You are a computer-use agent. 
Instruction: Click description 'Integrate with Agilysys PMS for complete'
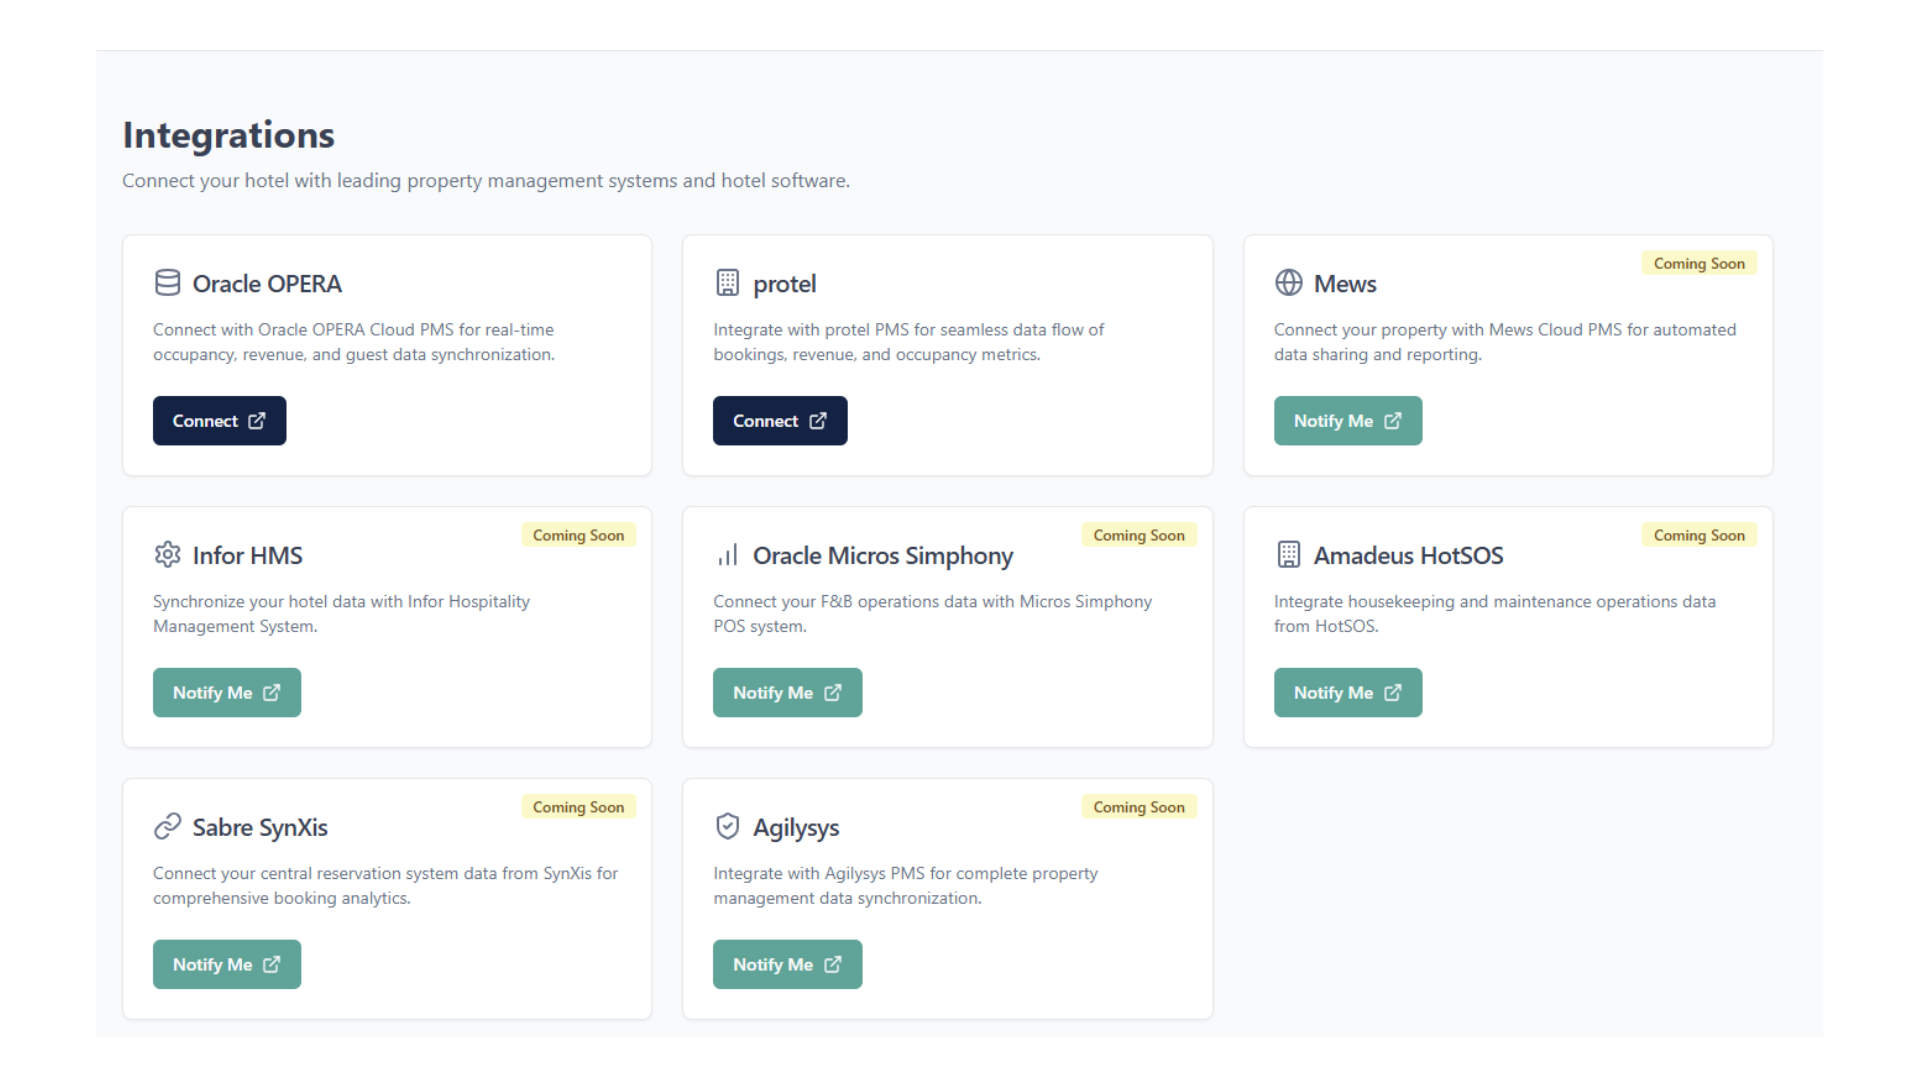(x=905, y=886)
